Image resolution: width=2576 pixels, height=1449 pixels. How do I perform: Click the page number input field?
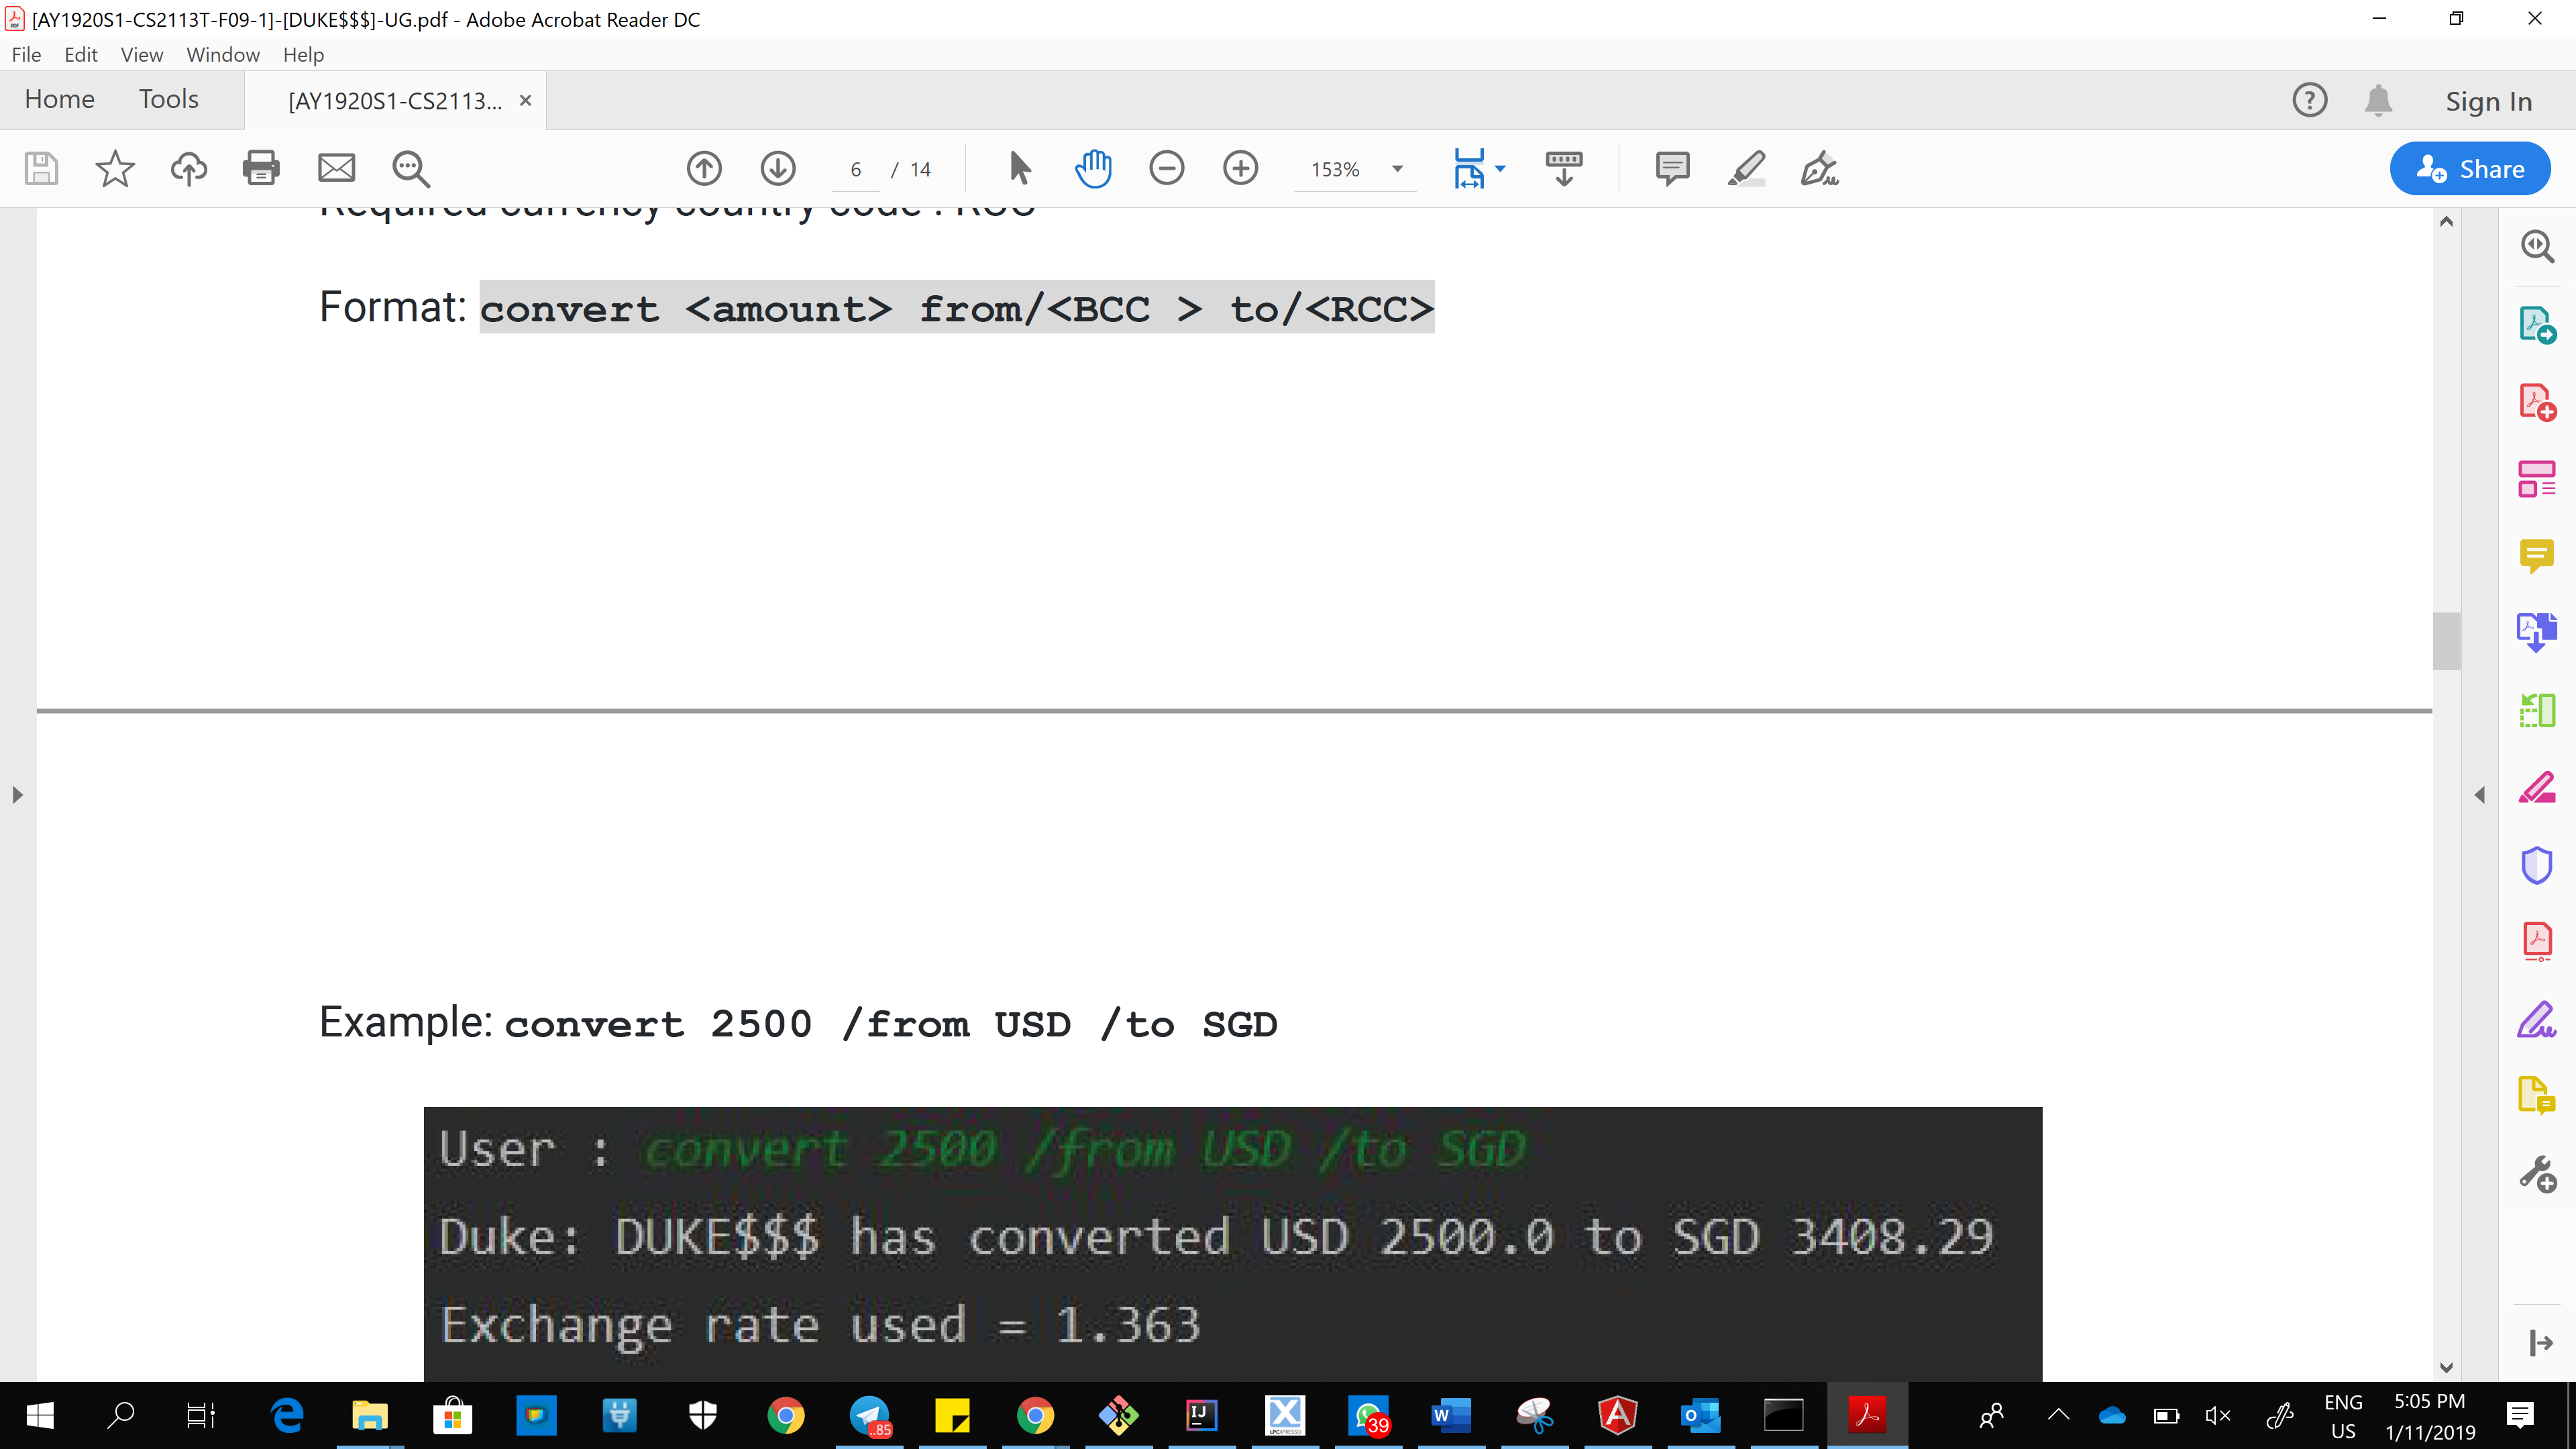pos(856,170)
